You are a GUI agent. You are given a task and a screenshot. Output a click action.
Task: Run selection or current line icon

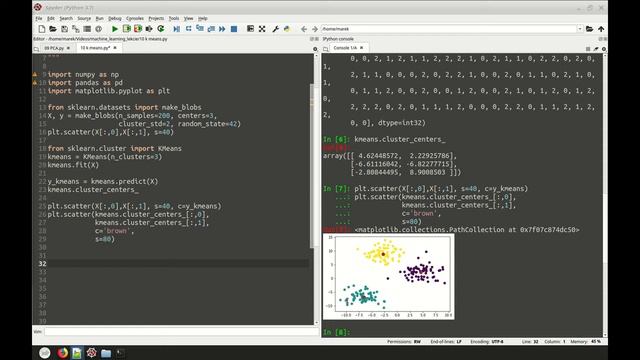[149, 29]
